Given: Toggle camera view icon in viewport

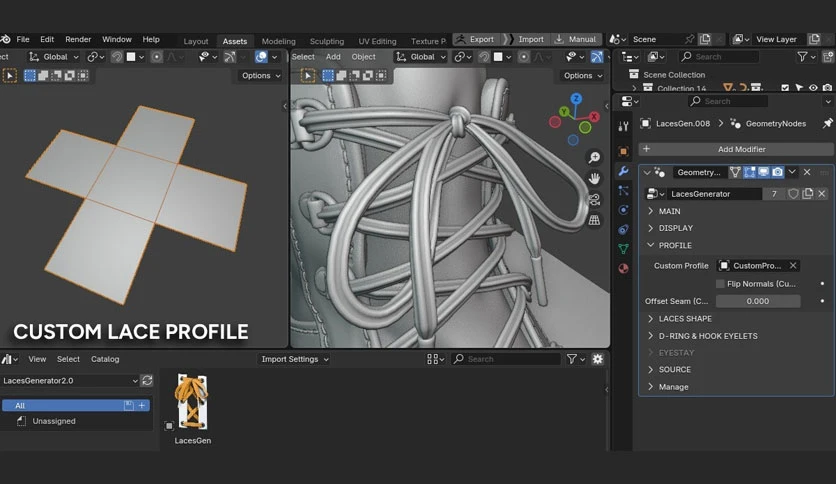Looking at the screenshot, I should pos(594,199).
